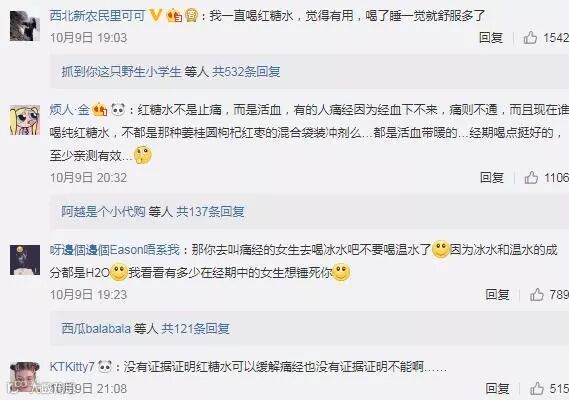The height and width of the screenshot is (400, 569).
Task: Click the orange verified V badge
Action: click(x=155, y=16)
